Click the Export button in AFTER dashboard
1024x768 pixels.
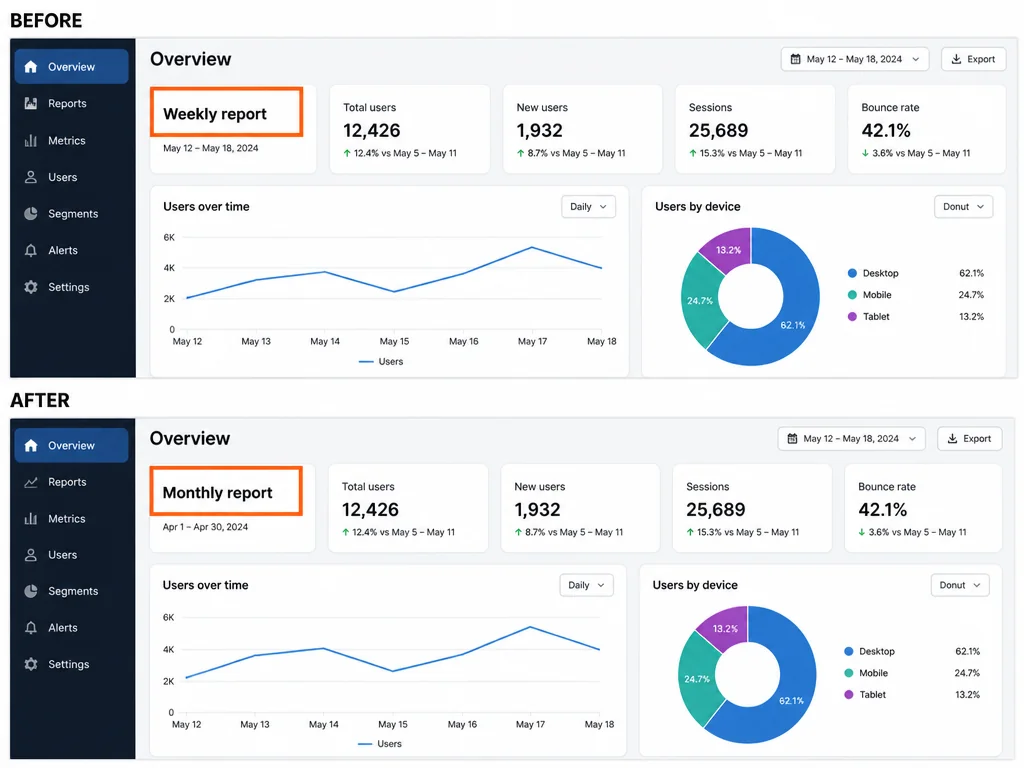click(x=970, y=438)
